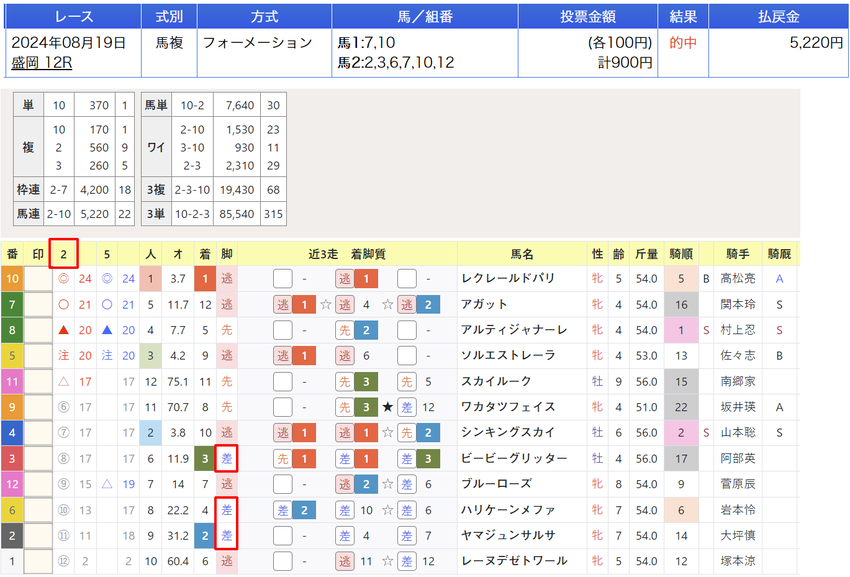850x577 pixels.
Task: Click the red 注 mark for ソルエストレーラ
Action: click(x=63, y=355)
